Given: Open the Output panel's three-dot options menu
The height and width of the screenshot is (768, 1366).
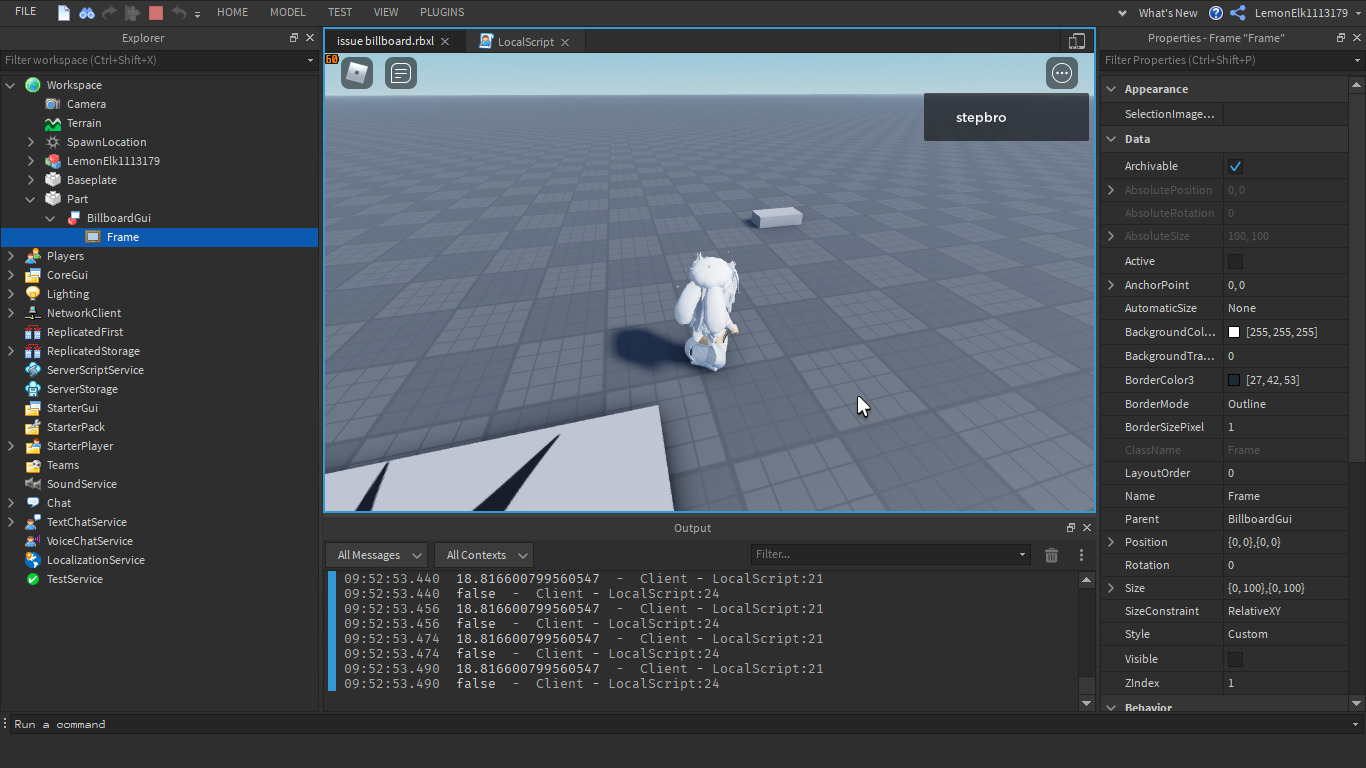Looking at the screenshot, I should click(1081, 555).
